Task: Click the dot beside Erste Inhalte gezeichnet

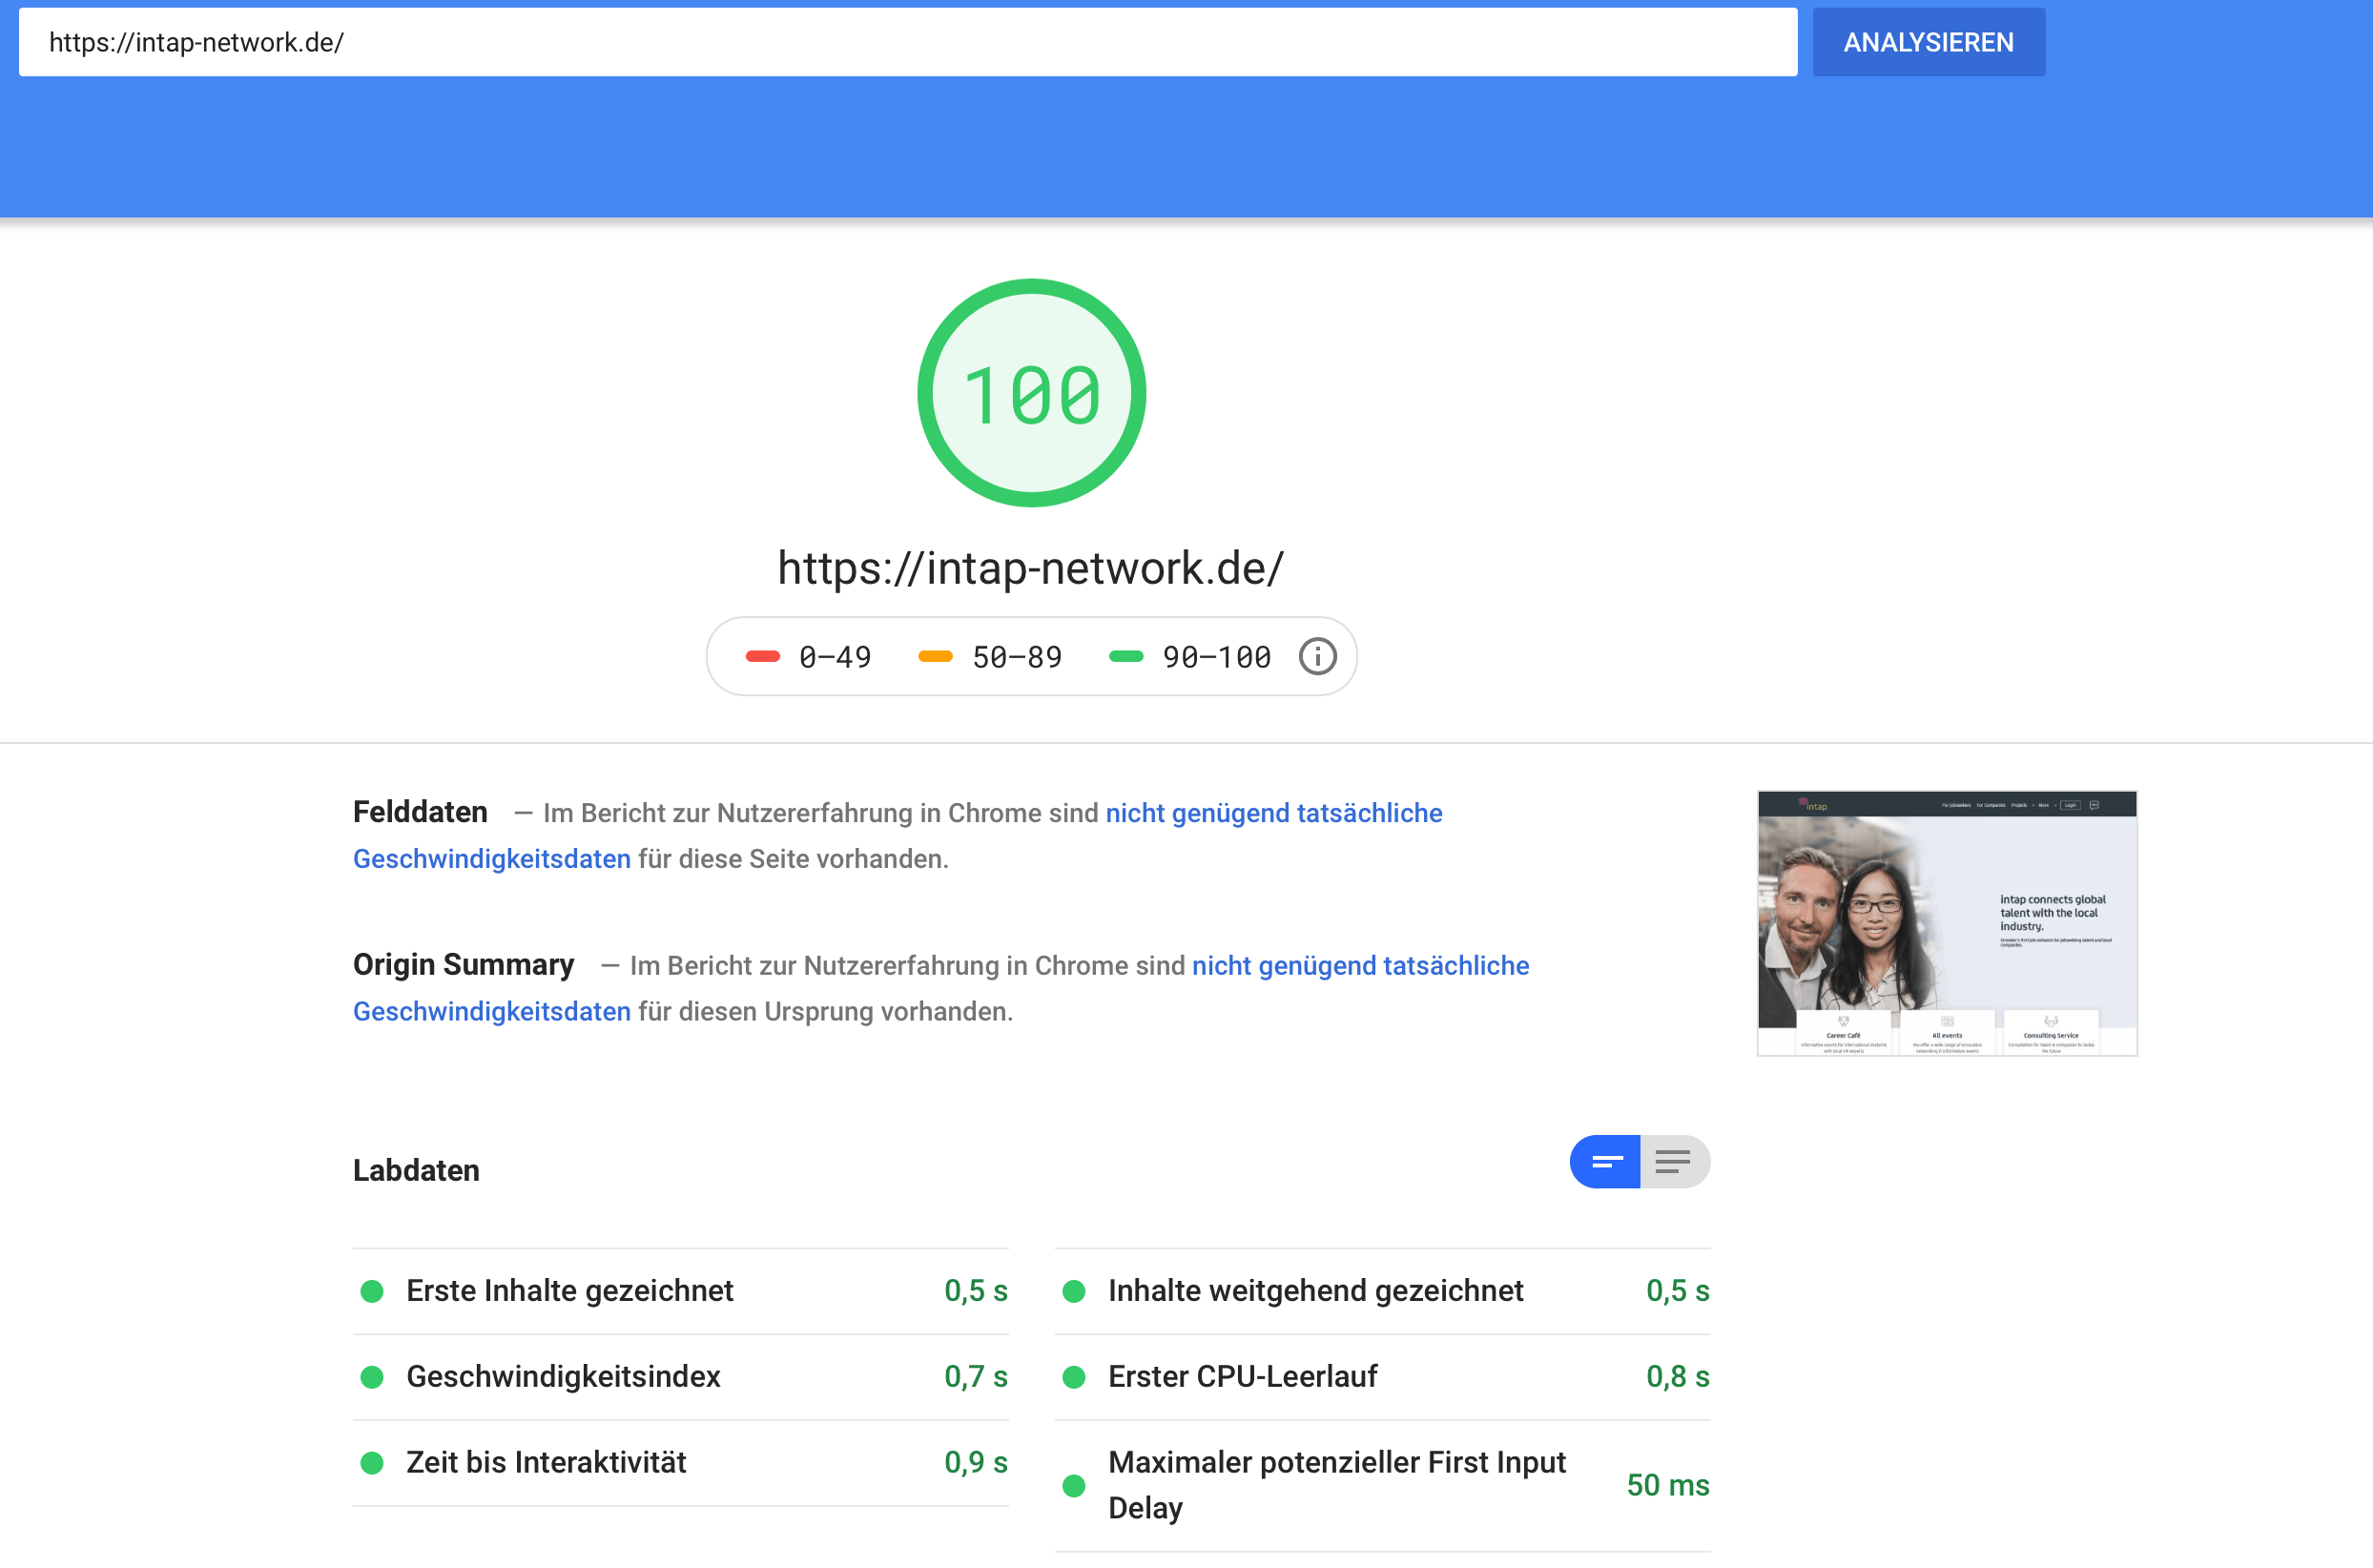Action: click(373, 1291)
